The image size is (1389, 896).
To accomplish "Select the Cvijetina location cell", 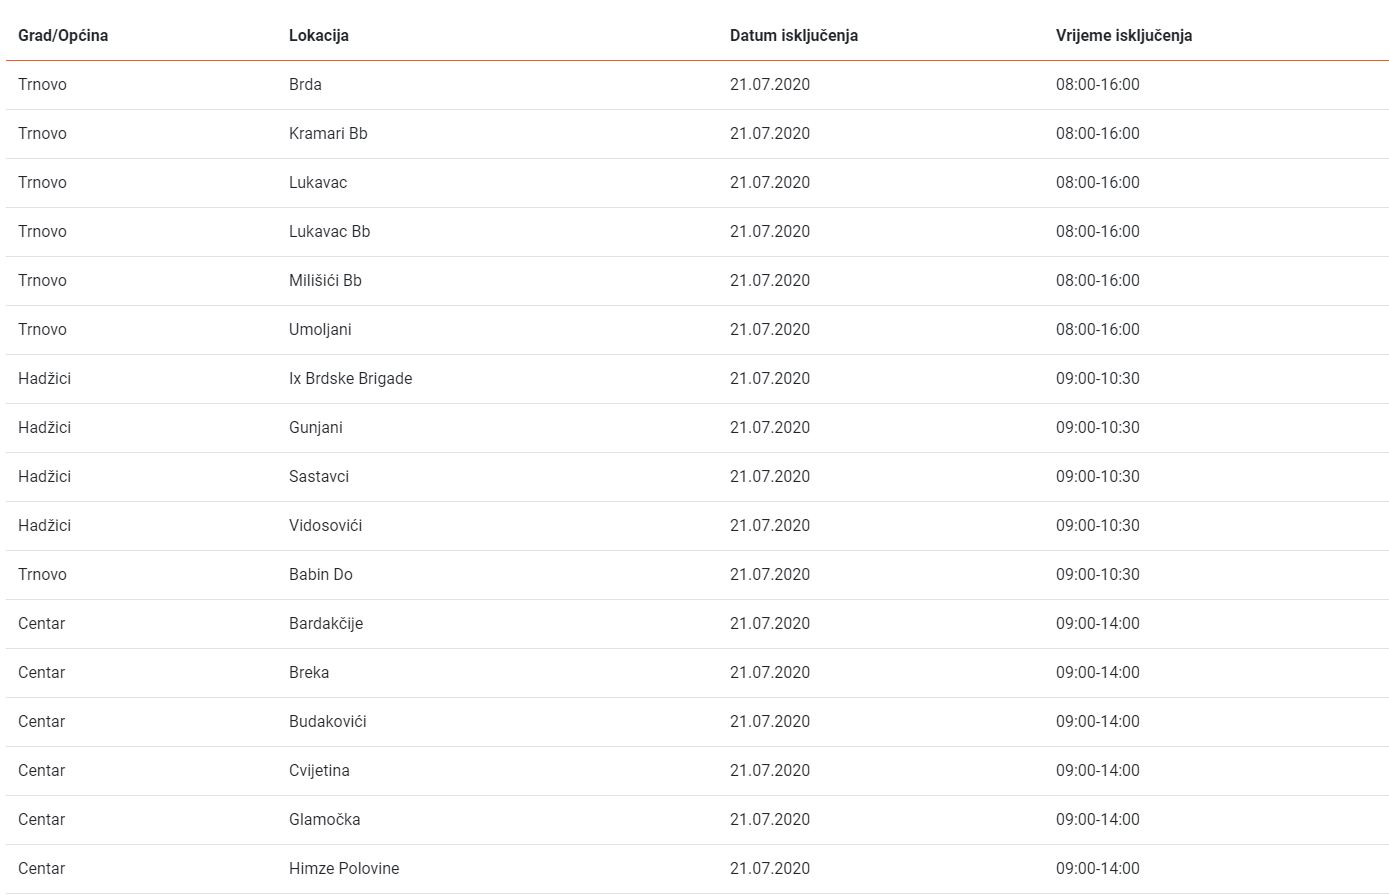I will (319, 770).
